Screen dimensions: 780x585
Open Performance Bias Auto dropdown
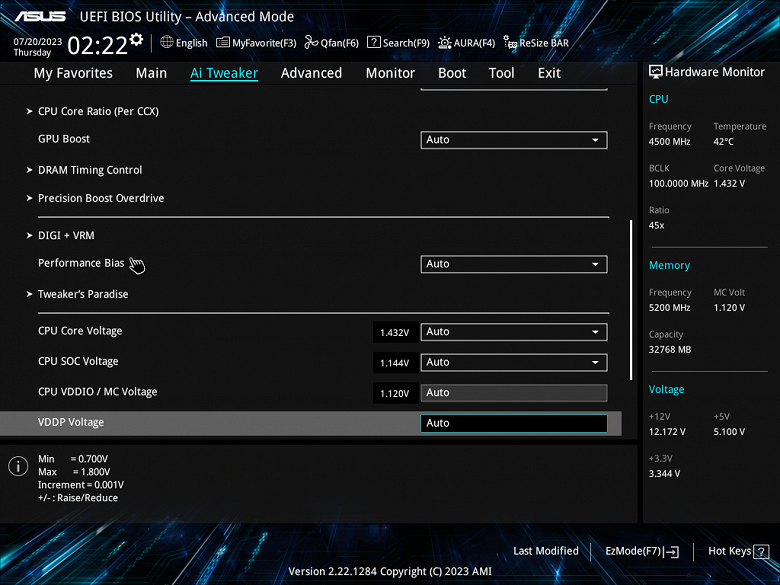point(514,264)
